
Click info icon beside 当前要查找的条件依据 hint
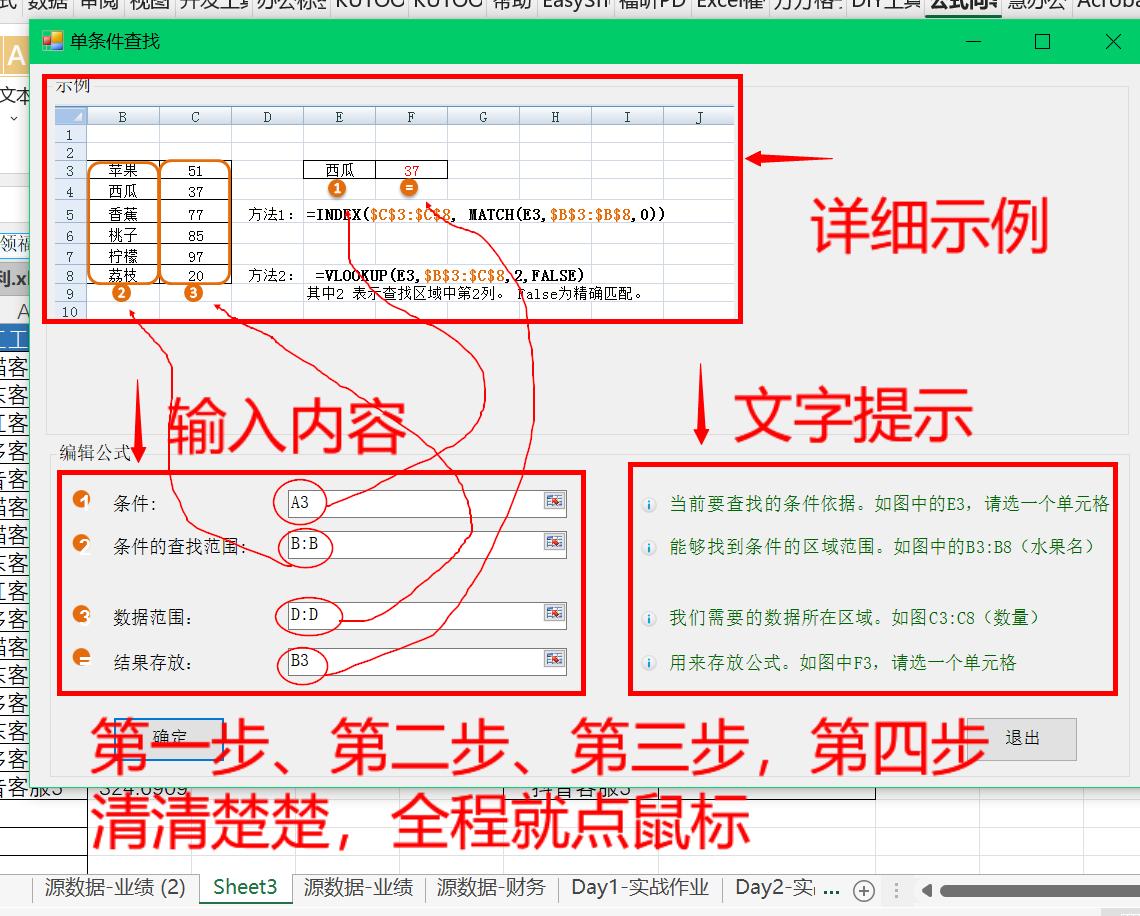coord(649,505)
